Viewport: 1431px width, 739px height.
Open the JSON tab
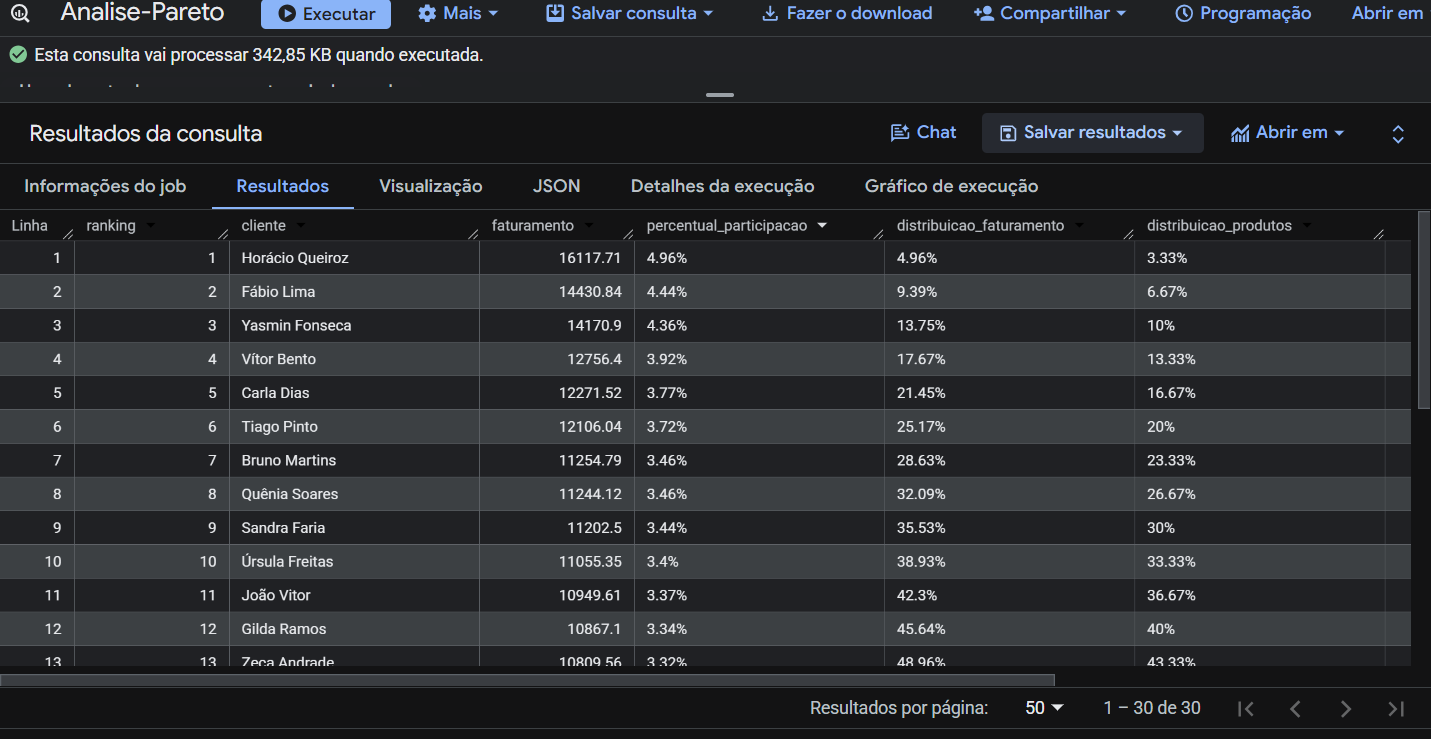click(x=557, y=186)
